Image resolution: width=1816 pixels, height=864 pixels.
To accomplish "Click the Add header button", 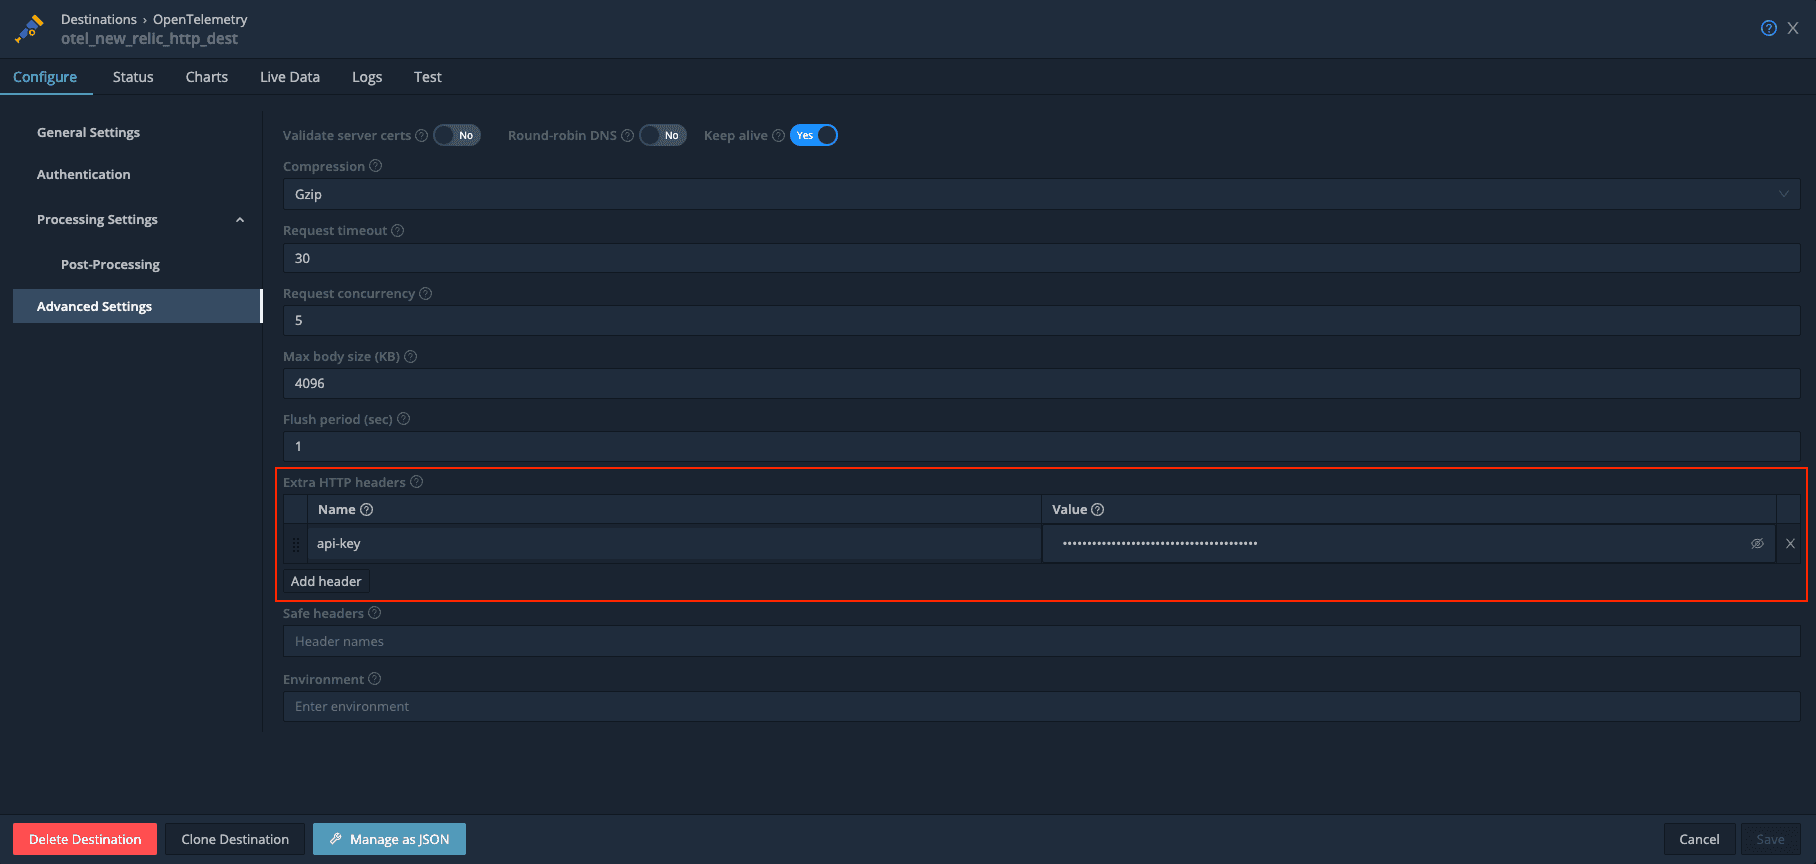I will point(326,581).
